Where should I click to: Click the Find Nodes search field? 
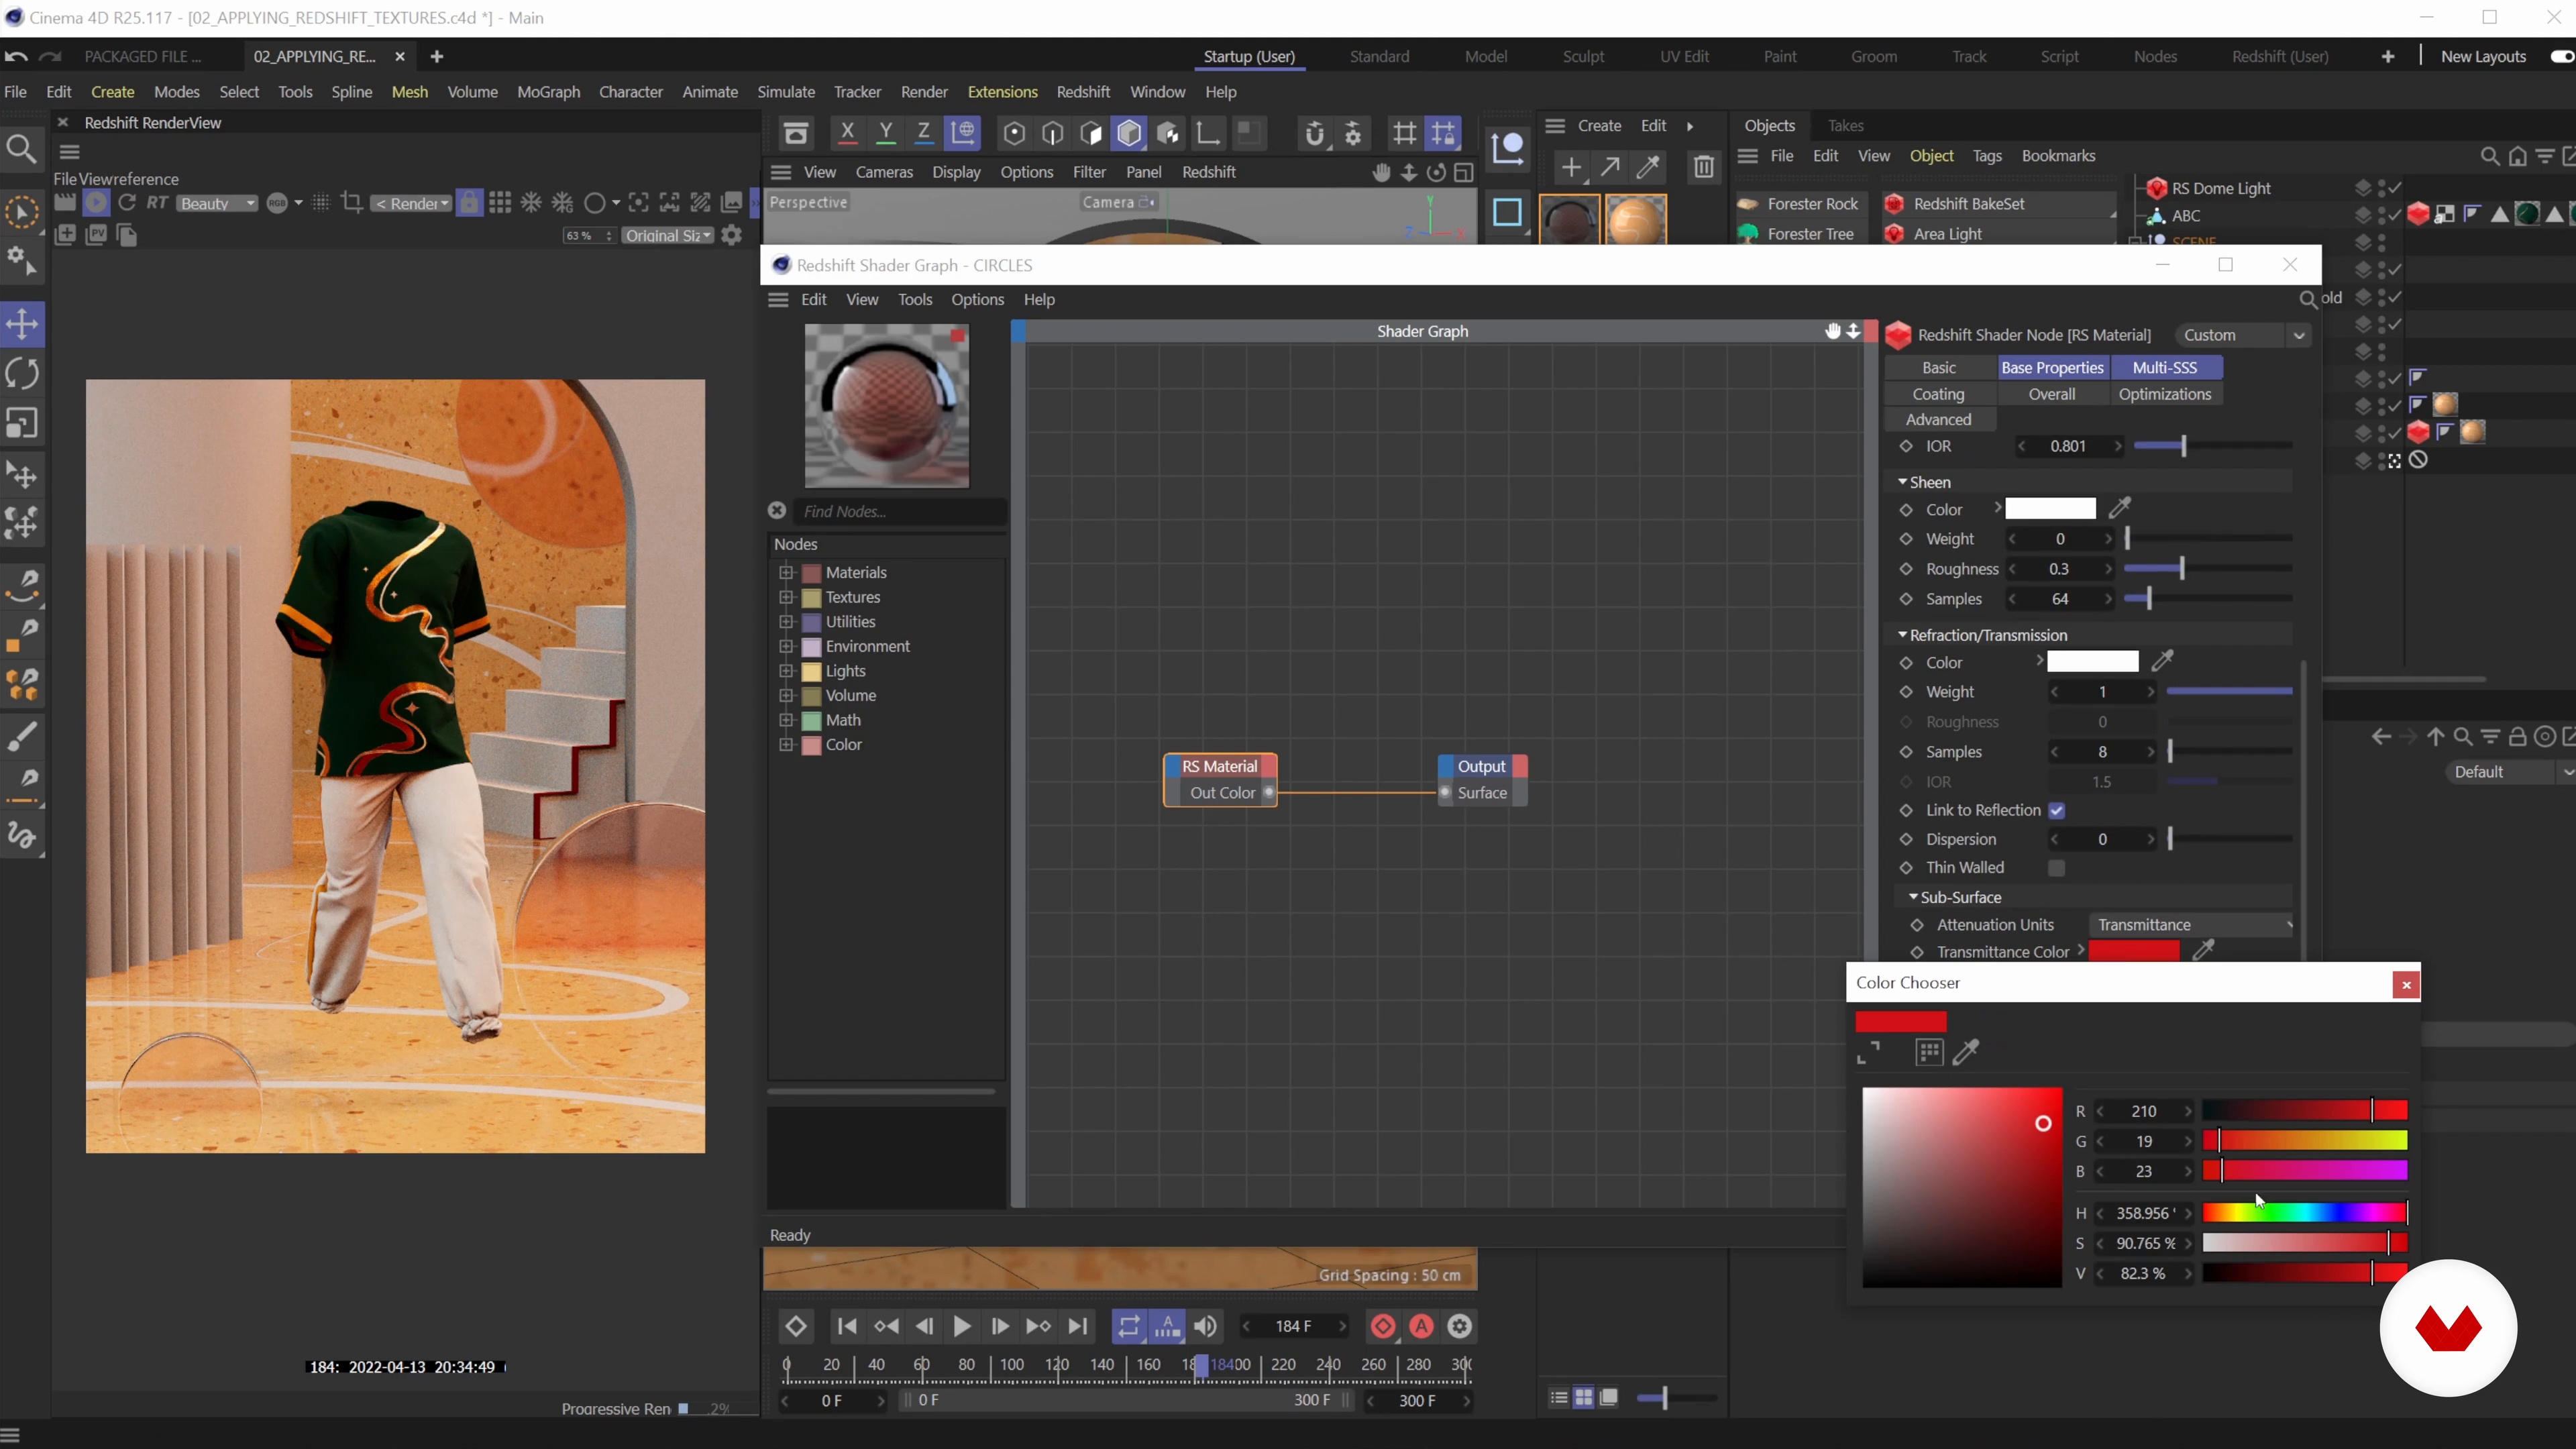tap(900, 512)
